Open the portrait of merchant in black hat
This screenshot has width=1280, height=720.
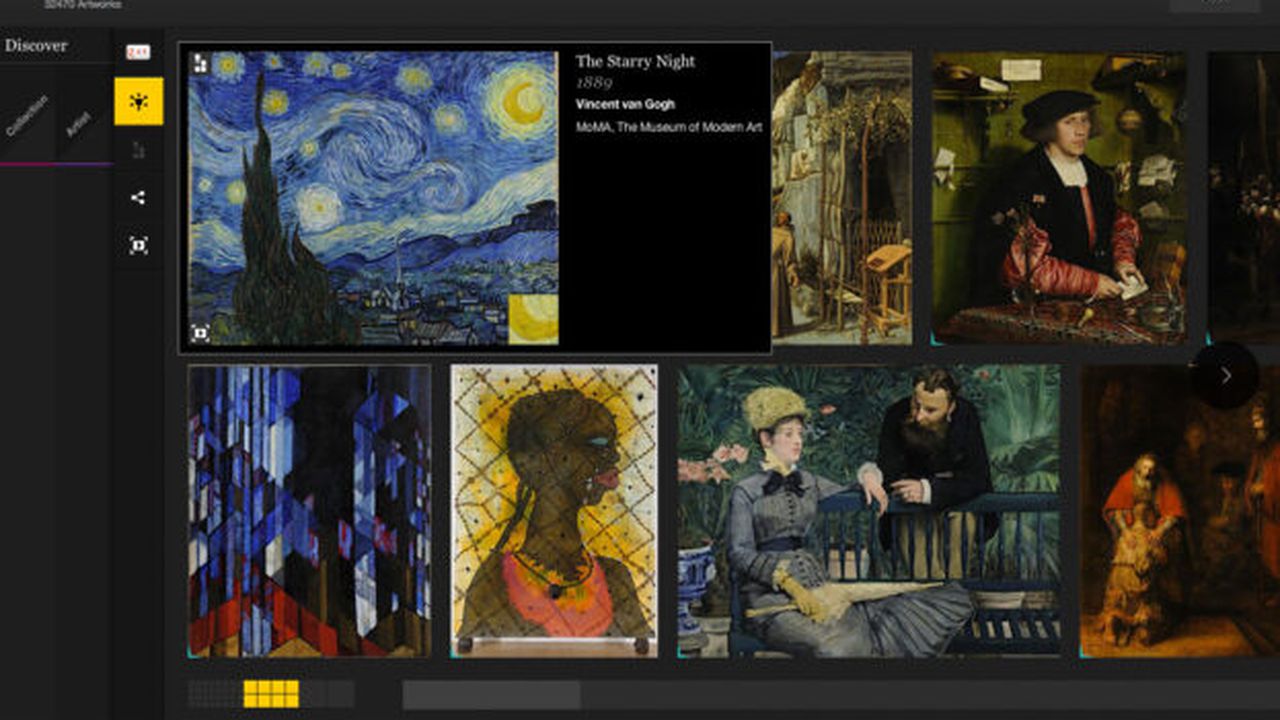click(x=1059, y=198)
